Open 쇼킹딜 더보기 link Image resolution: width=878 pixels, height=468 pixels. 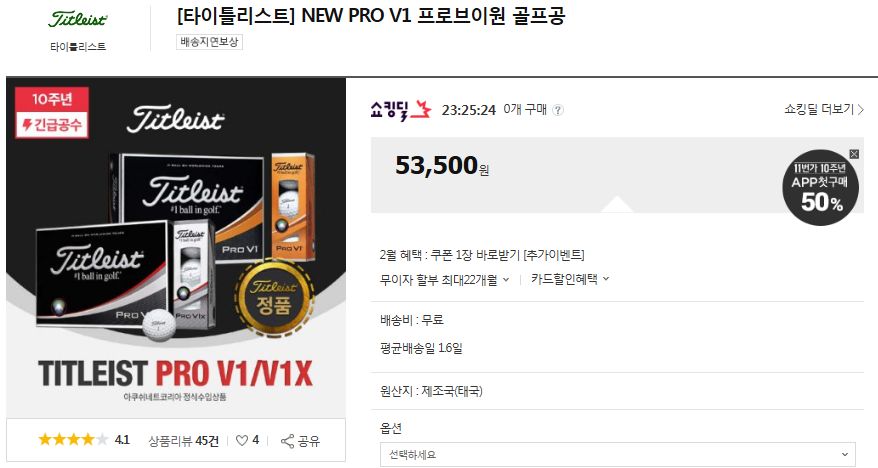pyautogui.click(x=824, y=109)
